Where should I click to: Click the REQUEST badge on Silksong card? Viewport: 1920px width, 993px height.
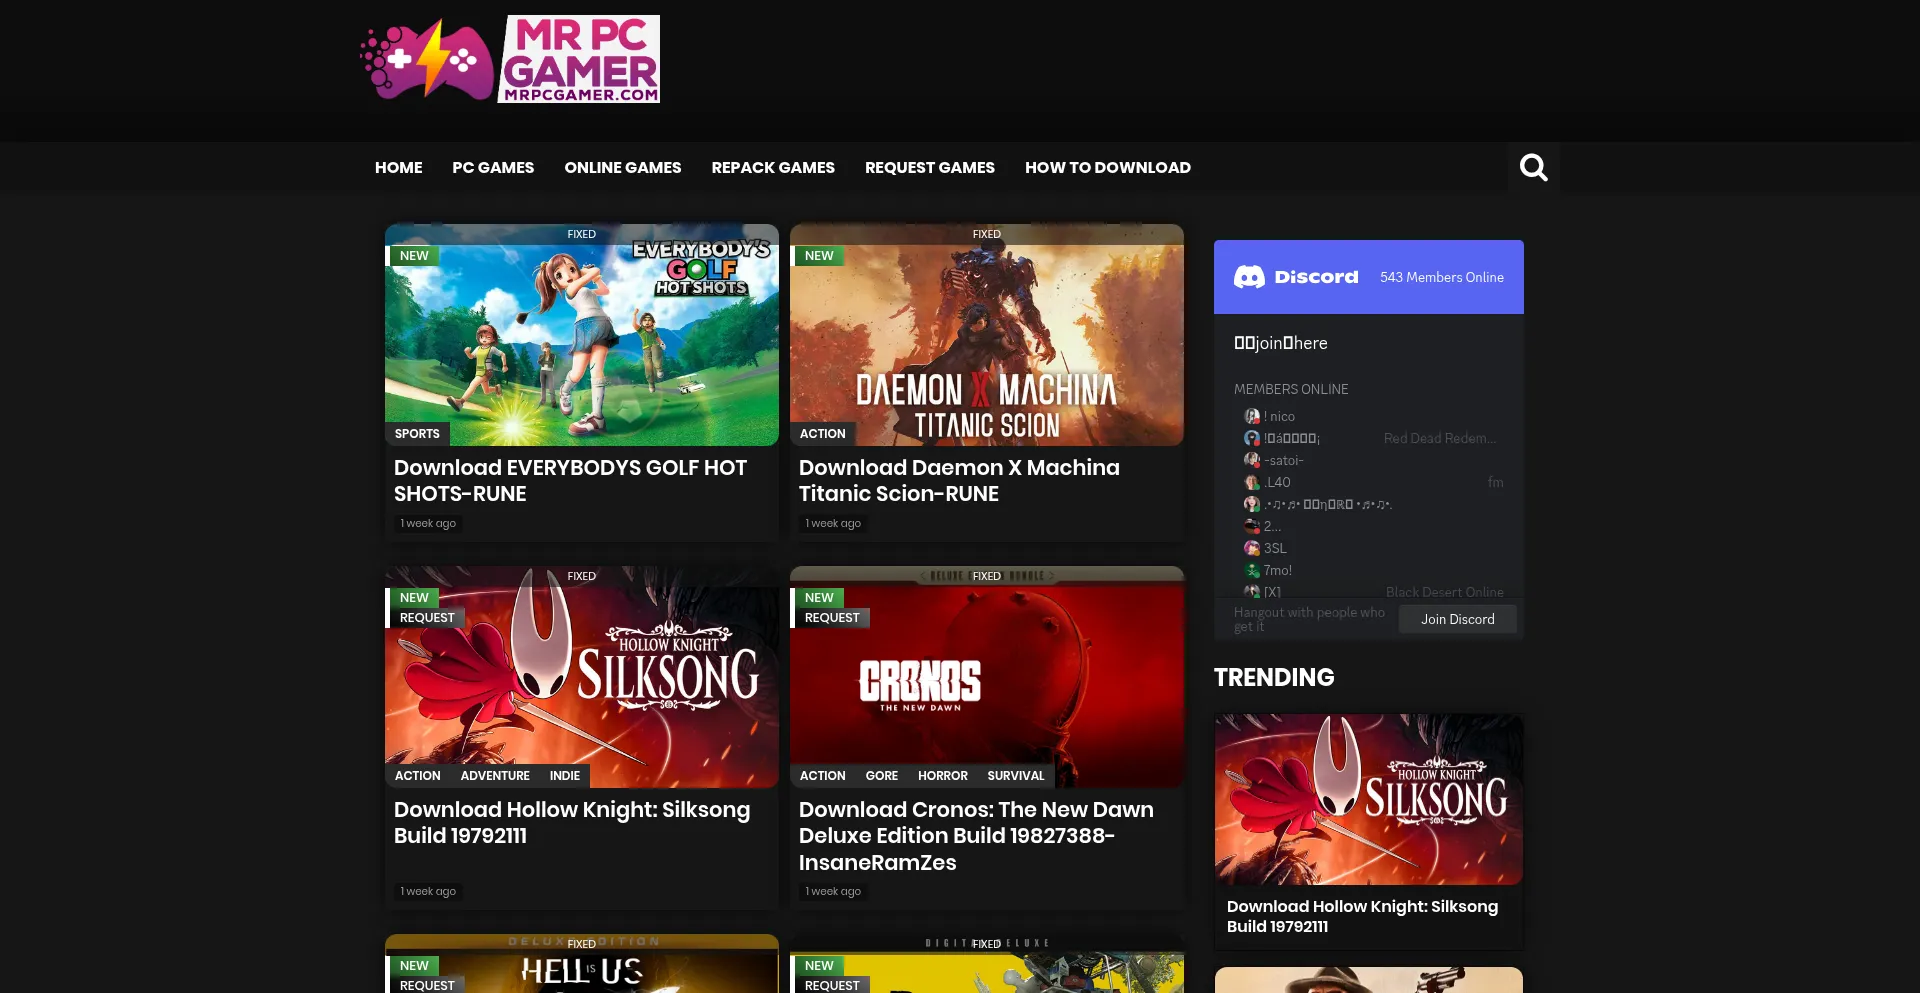tap(427, 618)
